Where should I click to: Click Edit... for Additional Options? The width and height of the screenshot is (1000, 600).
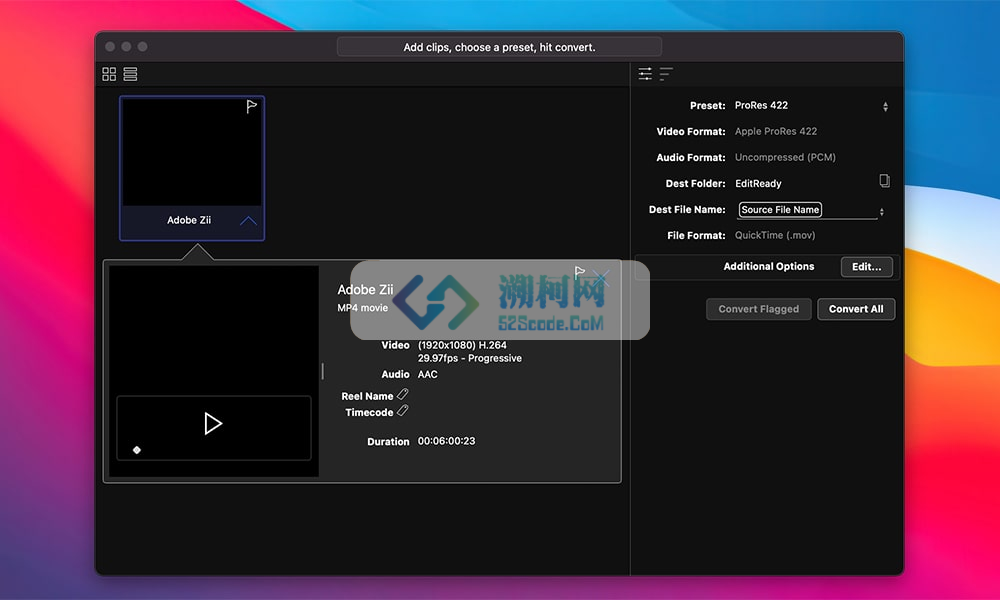tap(866, 267)
